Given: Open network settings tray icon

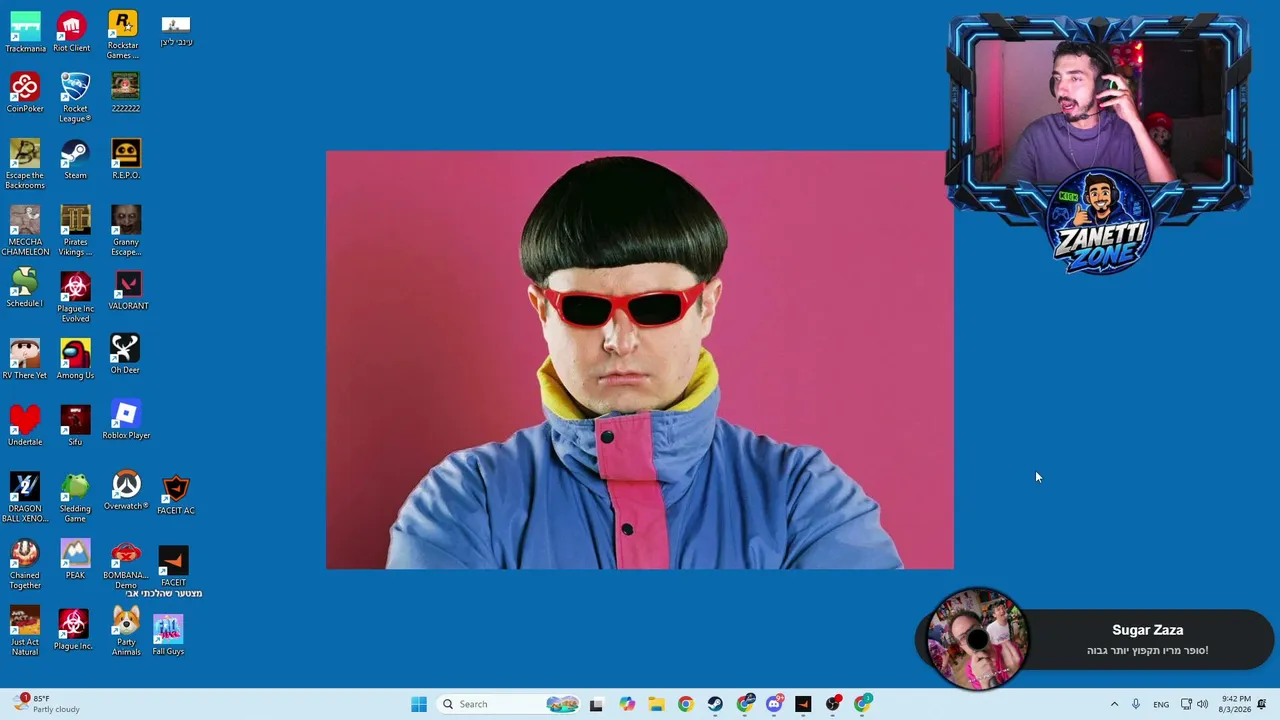Looking at the screenshot, I should [1186, 704].
